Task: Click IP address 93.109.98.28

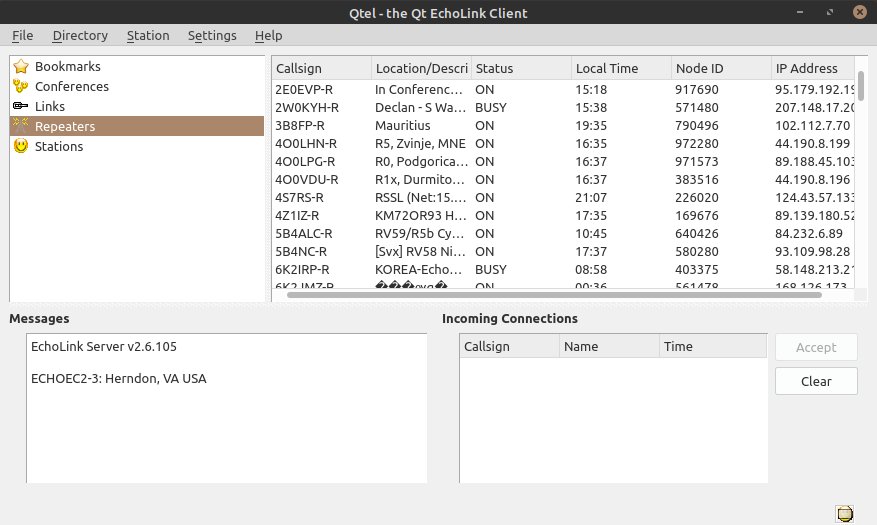Action: [x=812, y=252]
